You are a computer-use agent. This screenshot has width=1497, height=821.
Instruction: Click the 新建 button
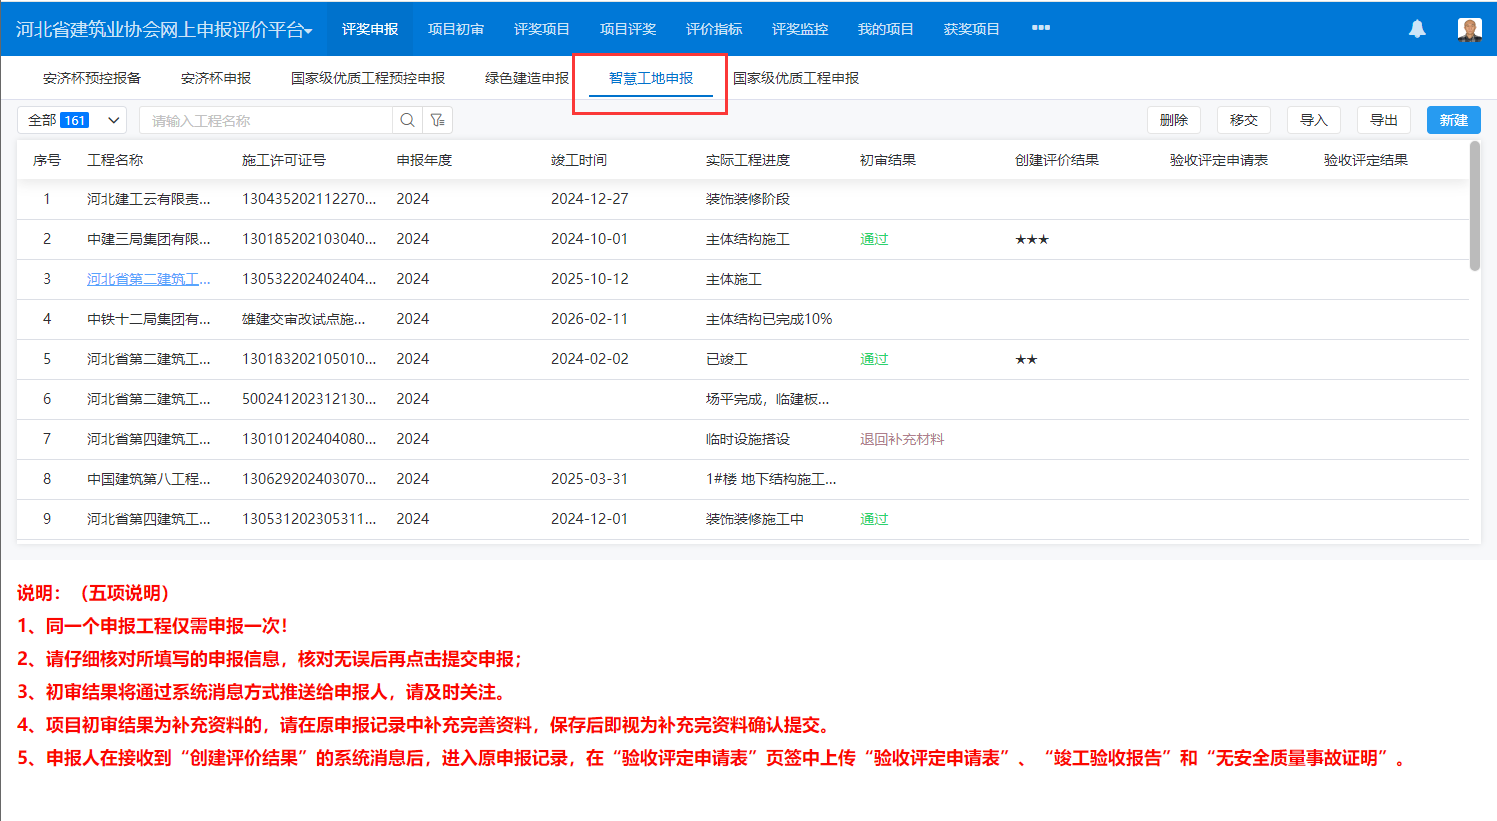tap(1453, 120)
